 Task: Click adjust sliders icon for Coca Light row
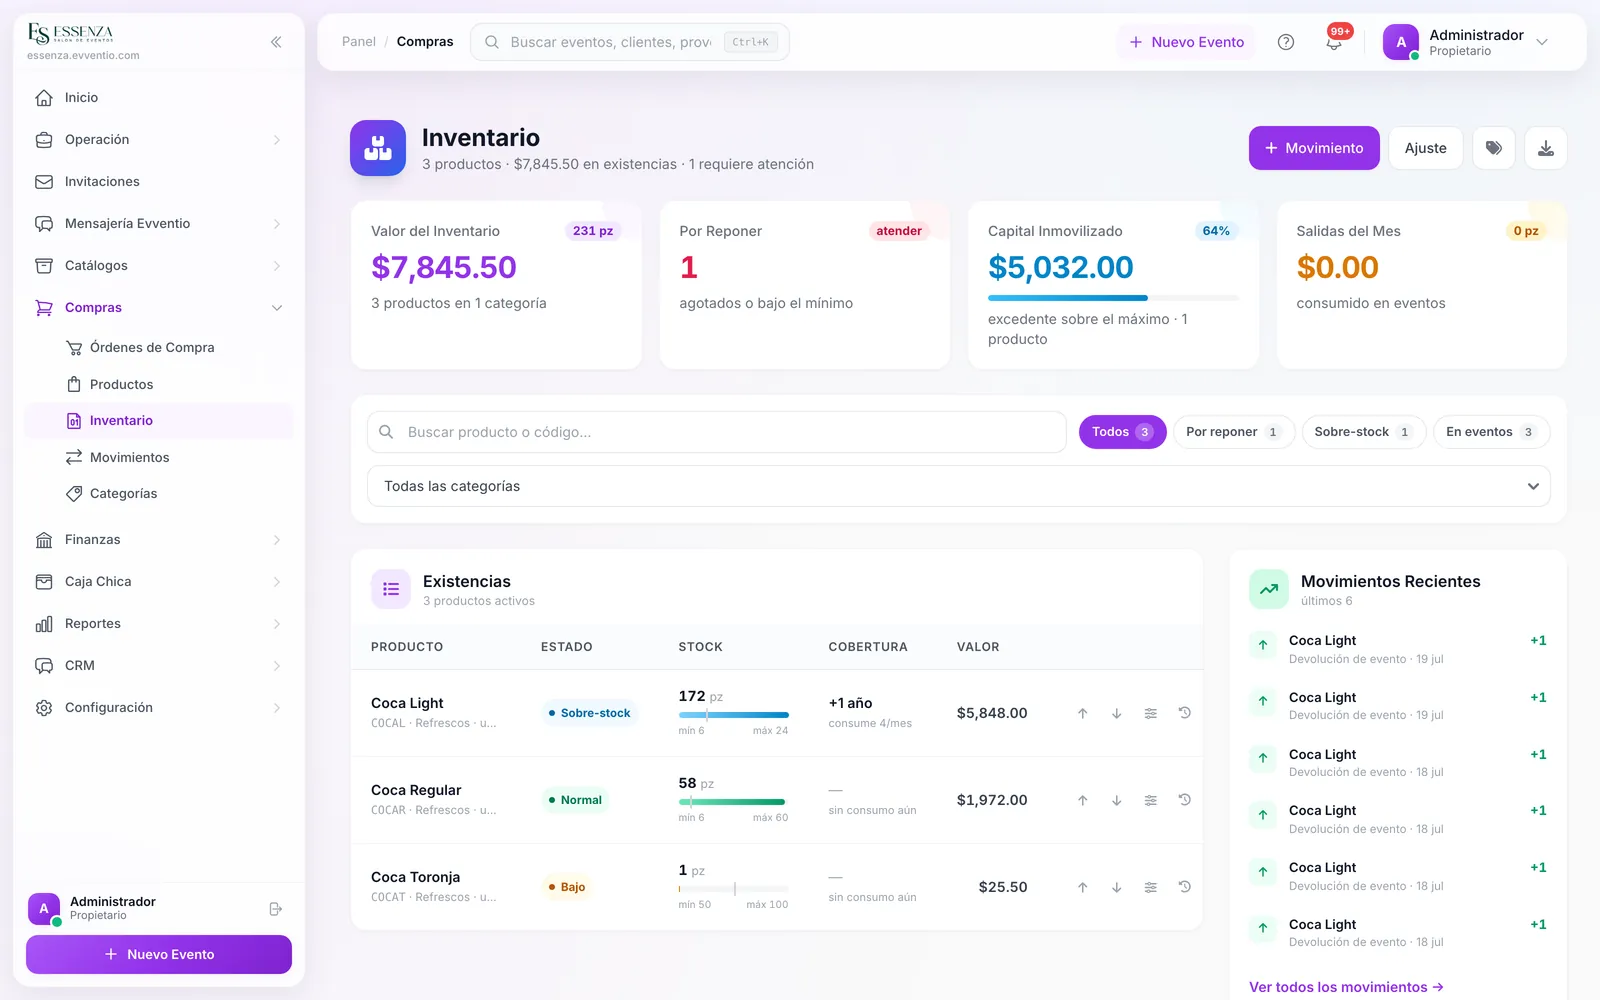1151,713
